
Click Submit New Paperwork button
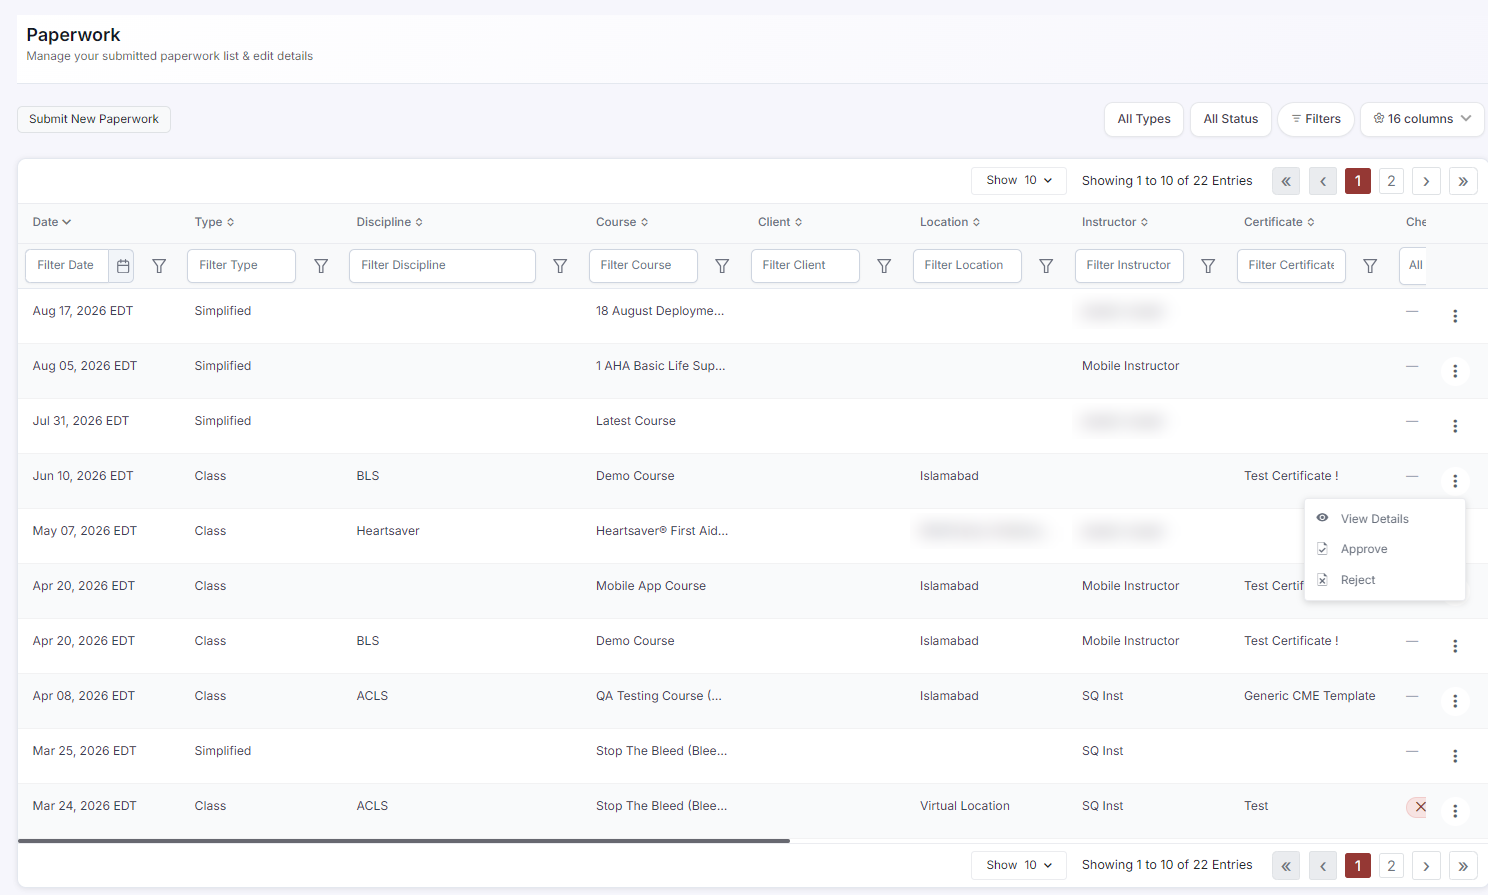pyautogui.click(x=94, y=119)
